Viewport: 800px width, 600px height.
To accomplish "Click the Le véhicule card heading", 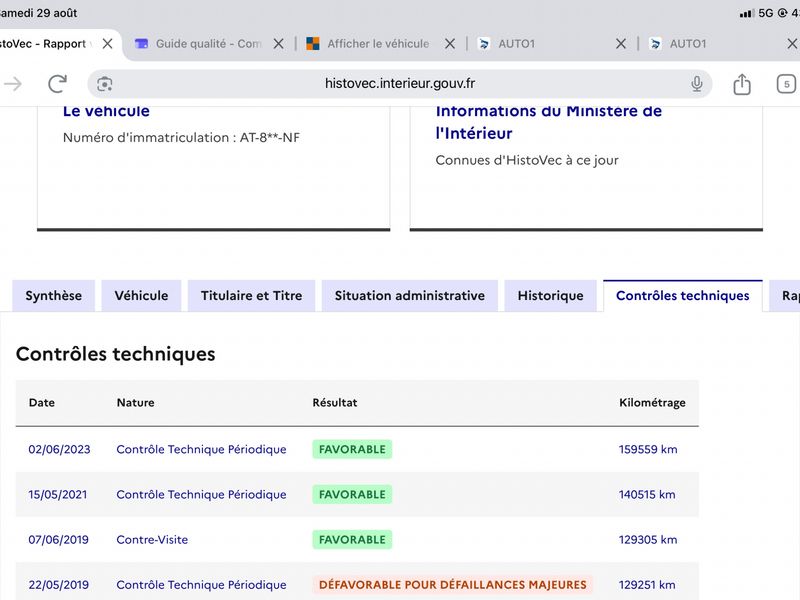I will tap(106, 111).
